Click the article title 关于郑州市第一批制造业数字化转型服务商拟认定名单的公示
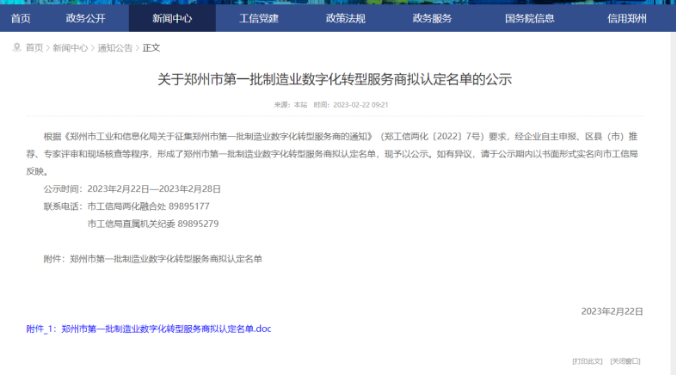Viewport: 676px width, 379px height. click(335, 79)
